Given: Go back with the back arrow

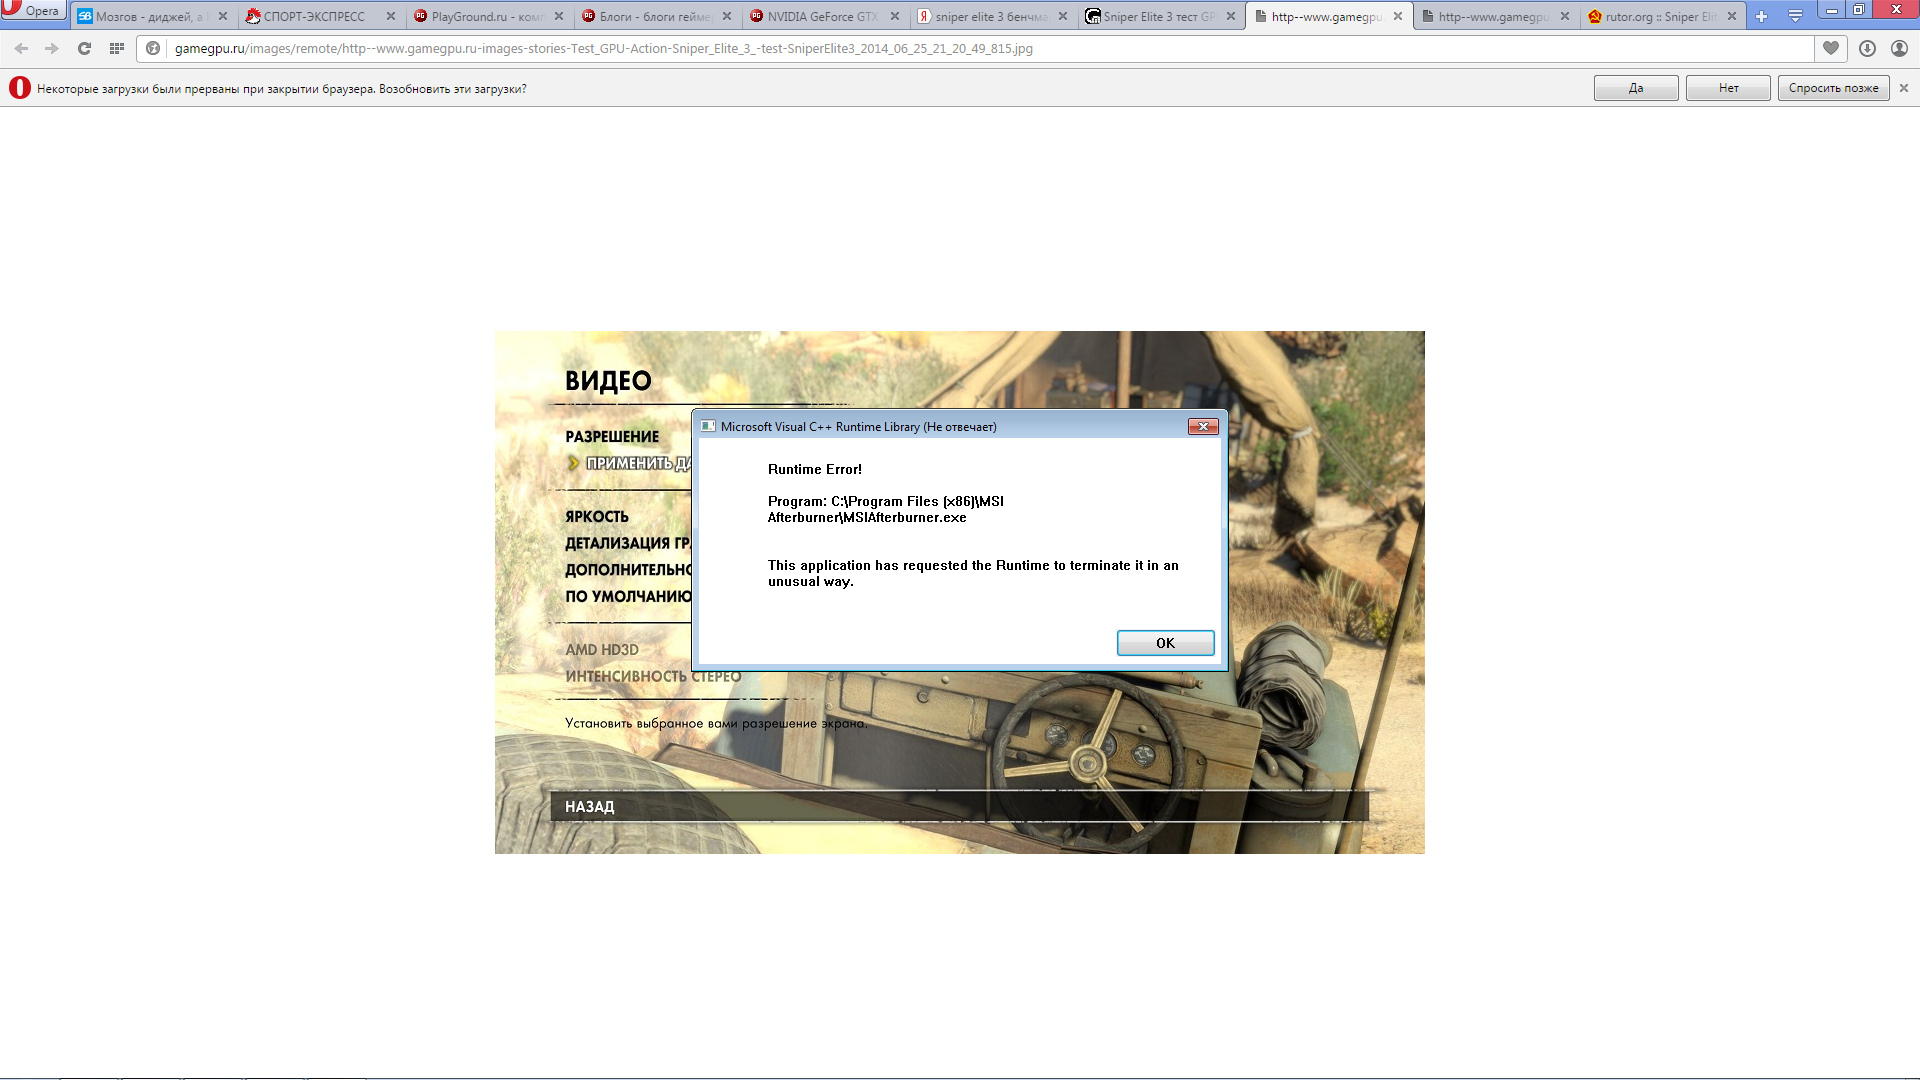Looking at the screenshot, I should 21,48.
